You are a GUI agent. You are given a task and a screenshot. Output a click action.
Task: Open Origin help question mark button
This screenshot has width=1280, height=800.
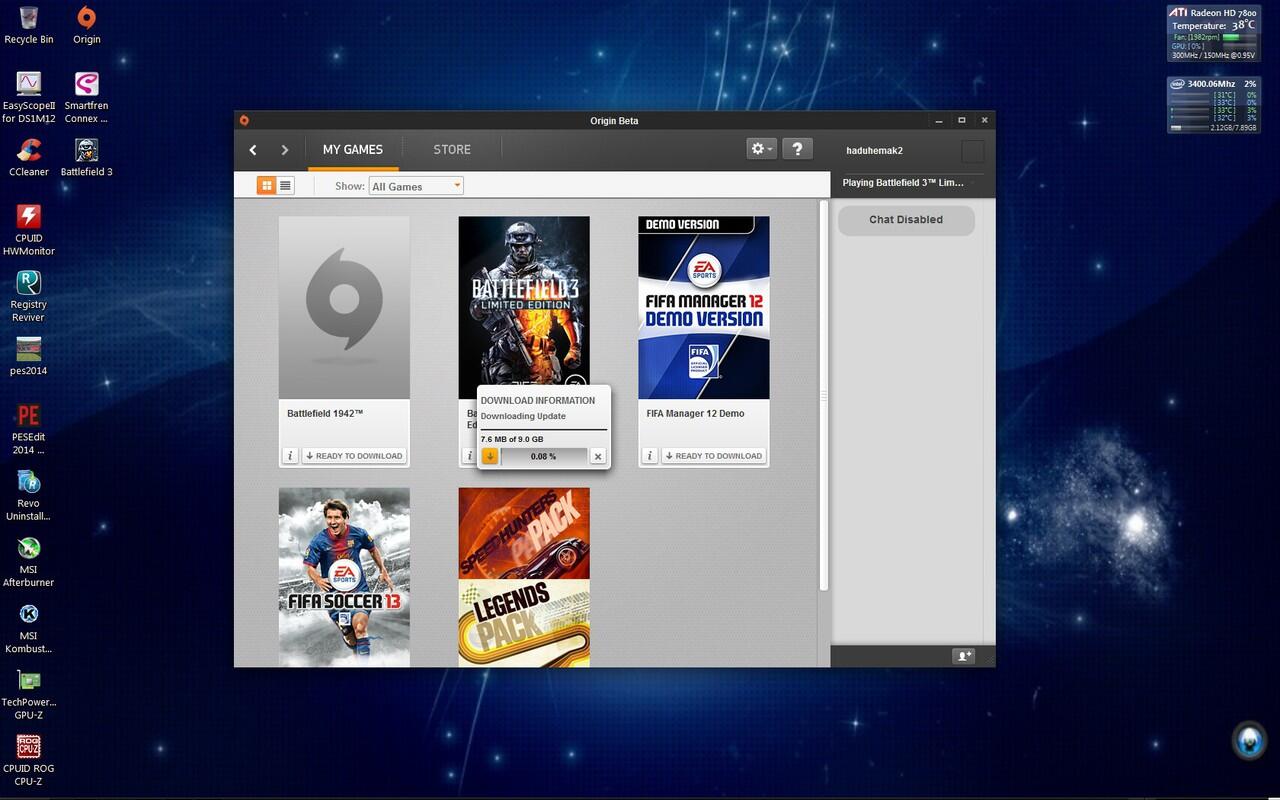(x=797, y=149)
